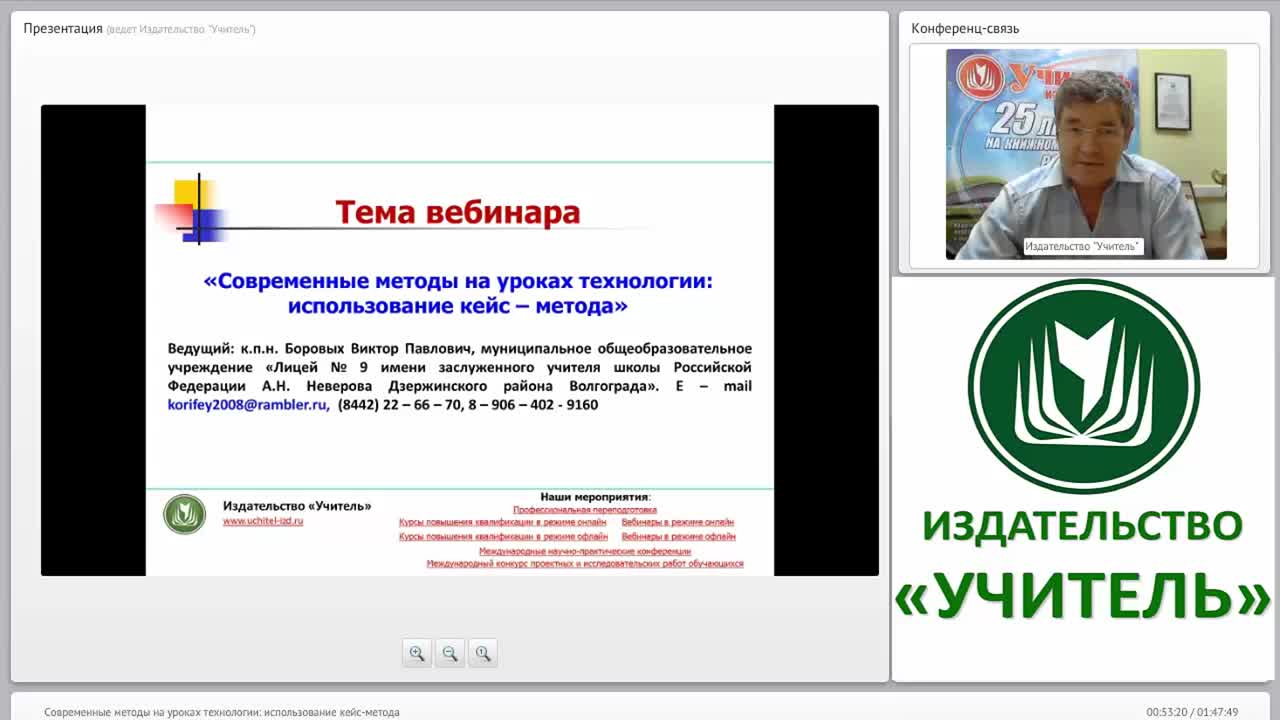Open 'Вебинары в режиме онлайн' link
This screenshot has height=720, width=1280.
[x=678, y=522]
